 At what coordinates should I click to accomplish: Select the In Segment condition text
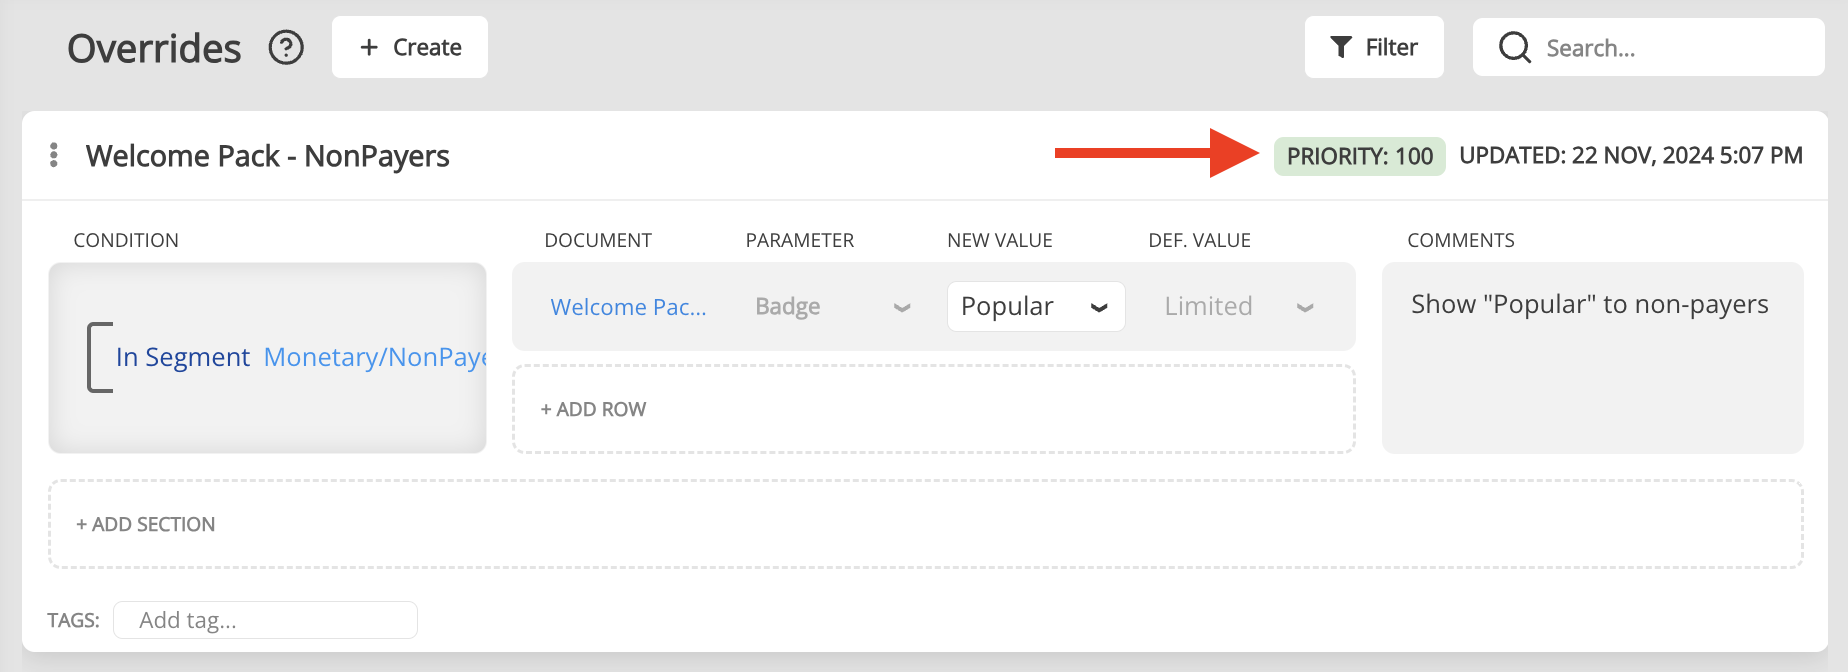pos(183,357)
